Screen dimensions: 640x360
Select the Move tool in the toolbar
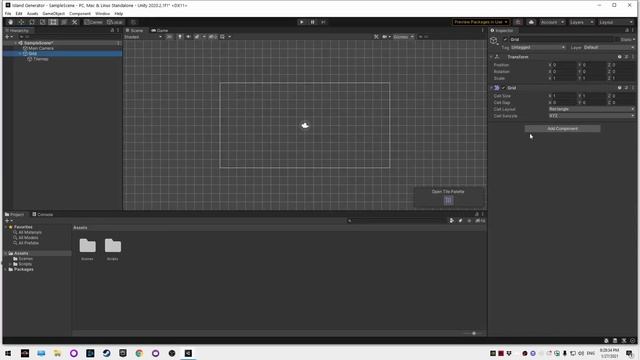(21, 22)
